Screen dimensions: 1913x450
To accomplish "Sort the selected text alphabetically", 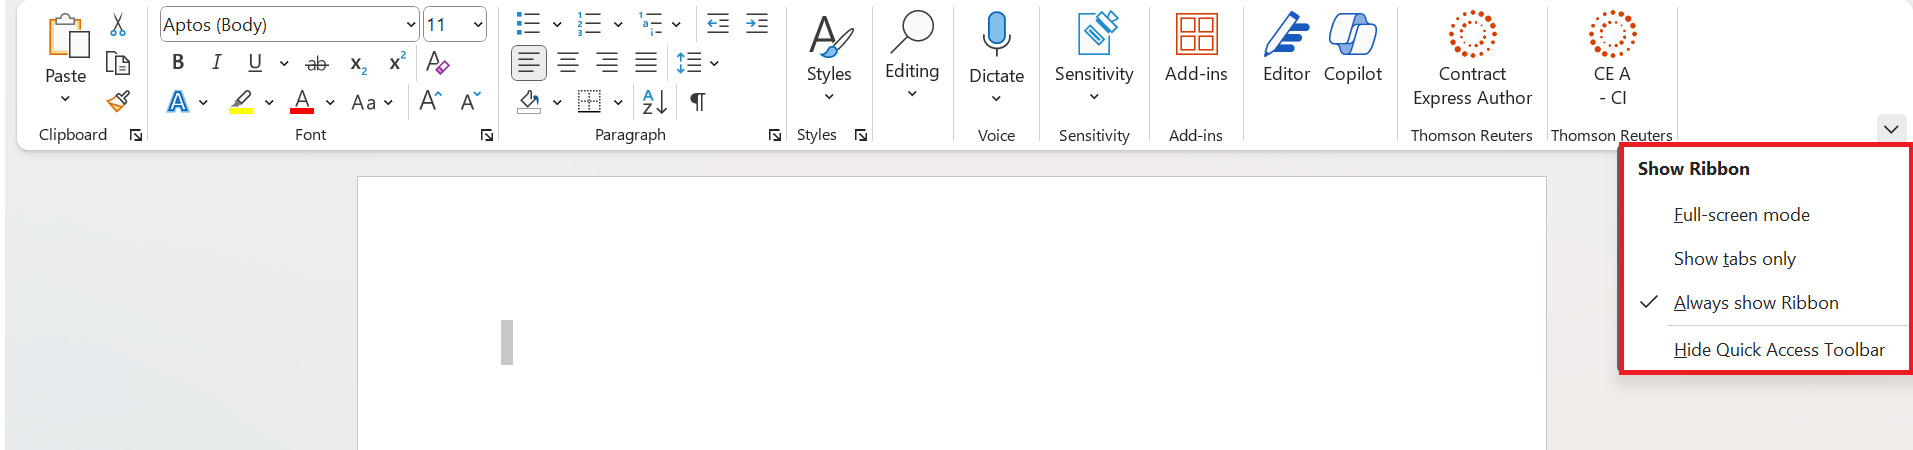I will [x=654, y=102].
